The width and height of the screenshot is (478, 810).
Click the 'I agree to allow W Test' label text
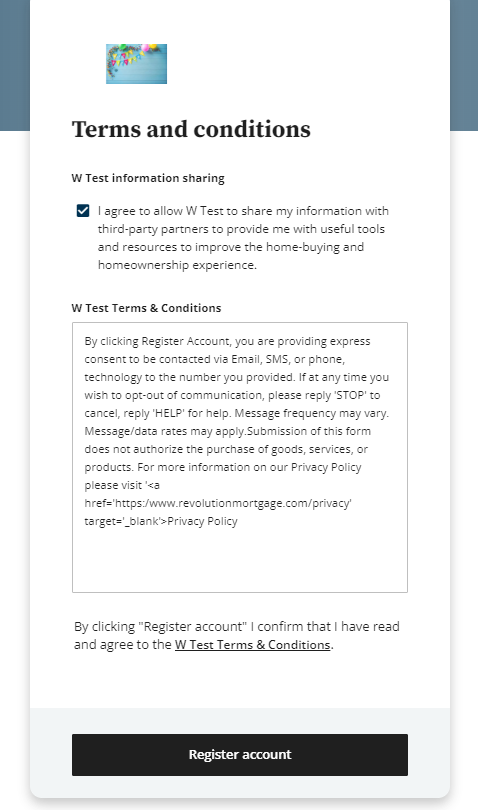pos(243,238)
